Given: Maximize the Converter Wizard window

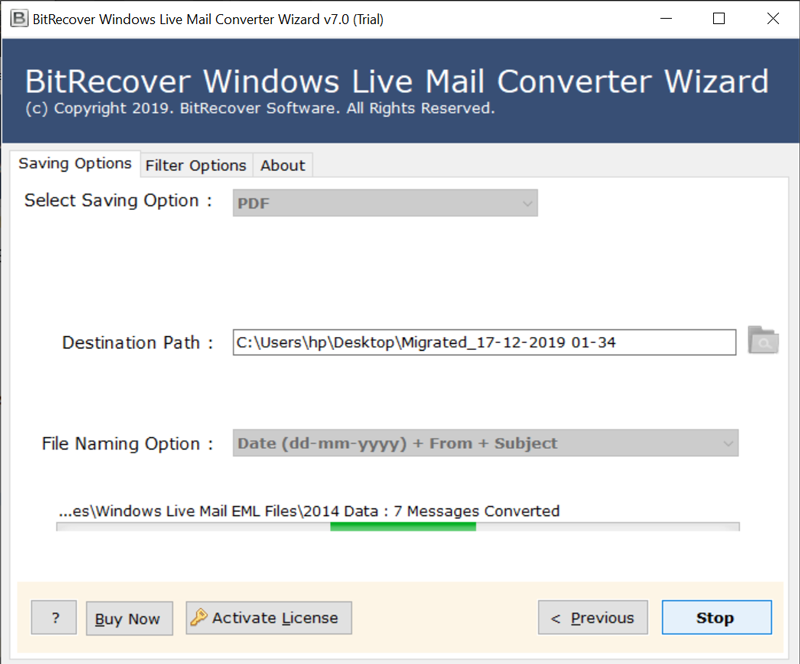Looking at the screenshot, I should (719, 19).
